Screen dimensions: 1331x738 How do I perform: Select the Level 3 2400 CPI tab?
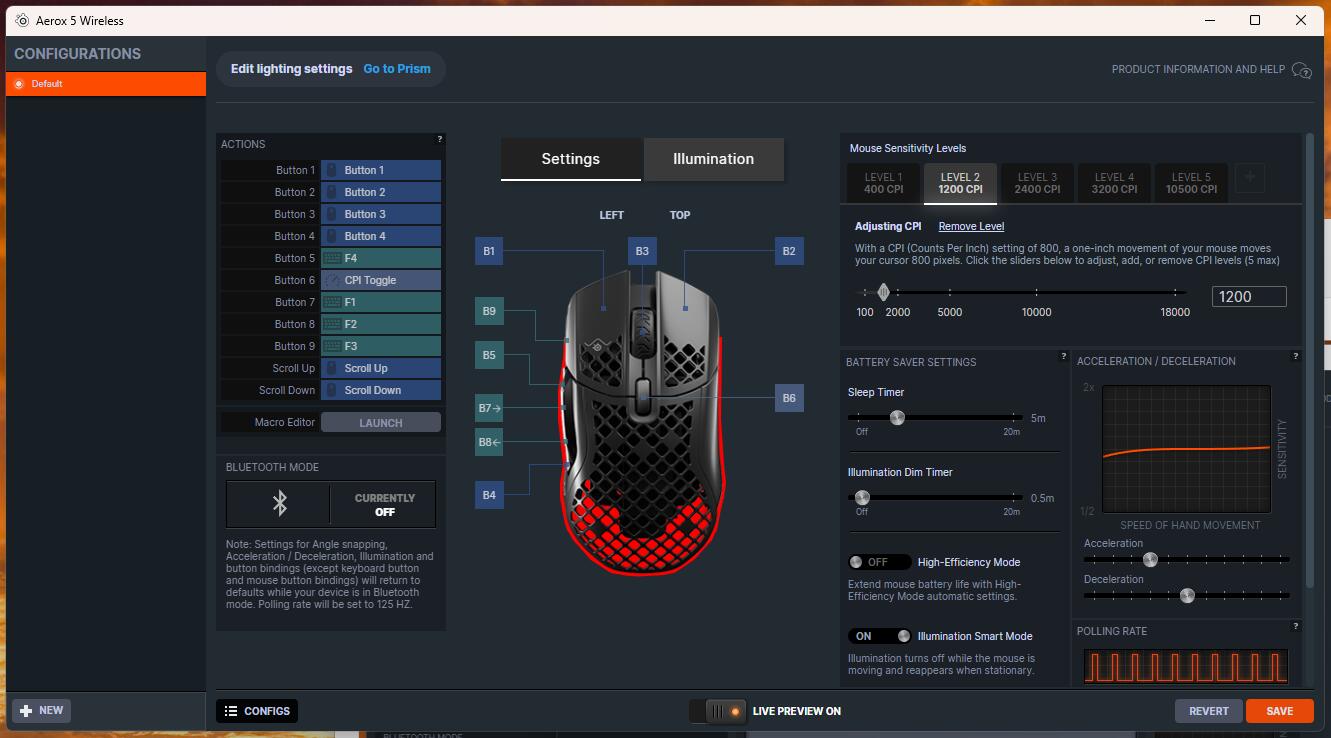(1037, 183)
